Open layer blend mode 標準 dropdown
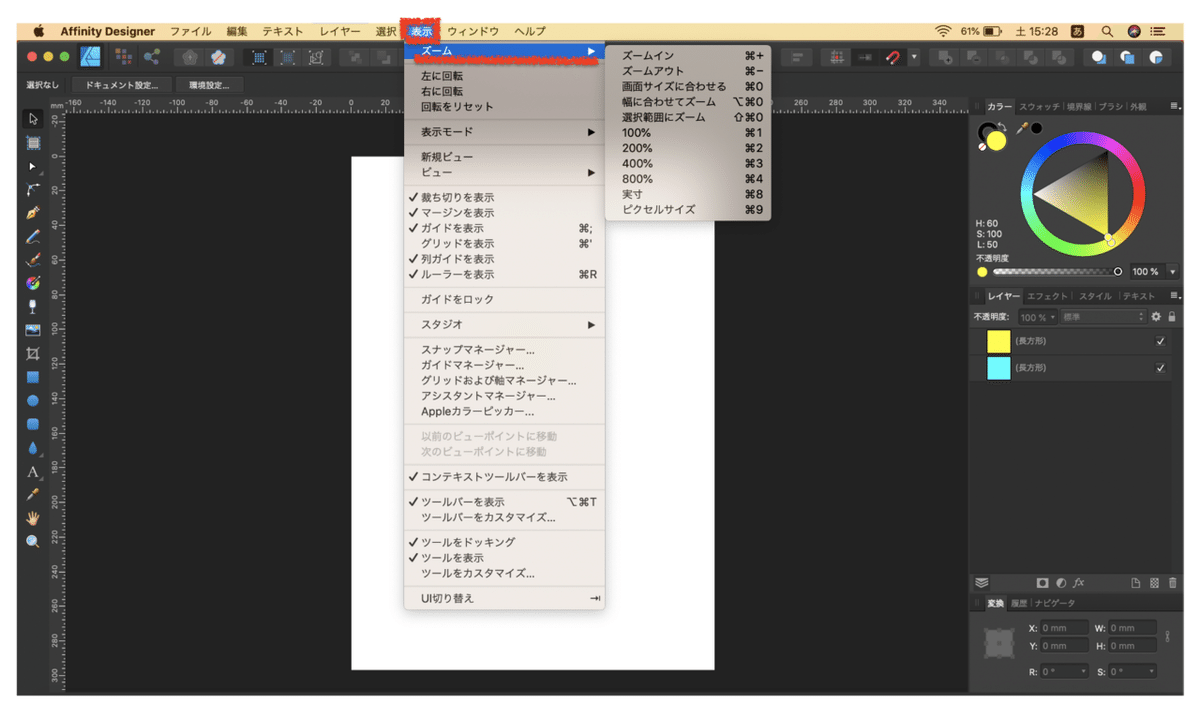This screenshot has width=1200, height=719. pos(1103,317)
